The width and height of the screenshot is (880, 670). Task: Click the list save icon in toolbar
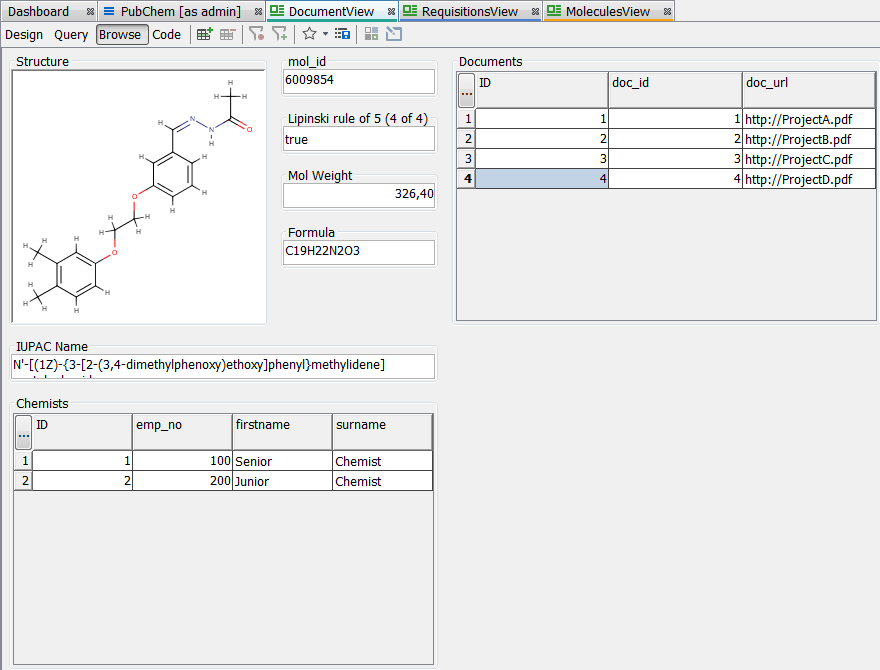point(342,34)
